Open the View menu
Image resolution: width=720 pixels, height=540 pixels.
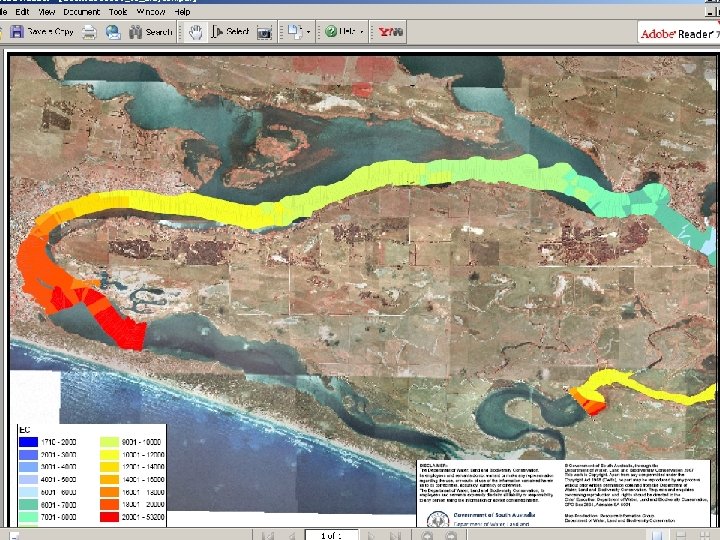pyautogui.click(x=46, y=11)
